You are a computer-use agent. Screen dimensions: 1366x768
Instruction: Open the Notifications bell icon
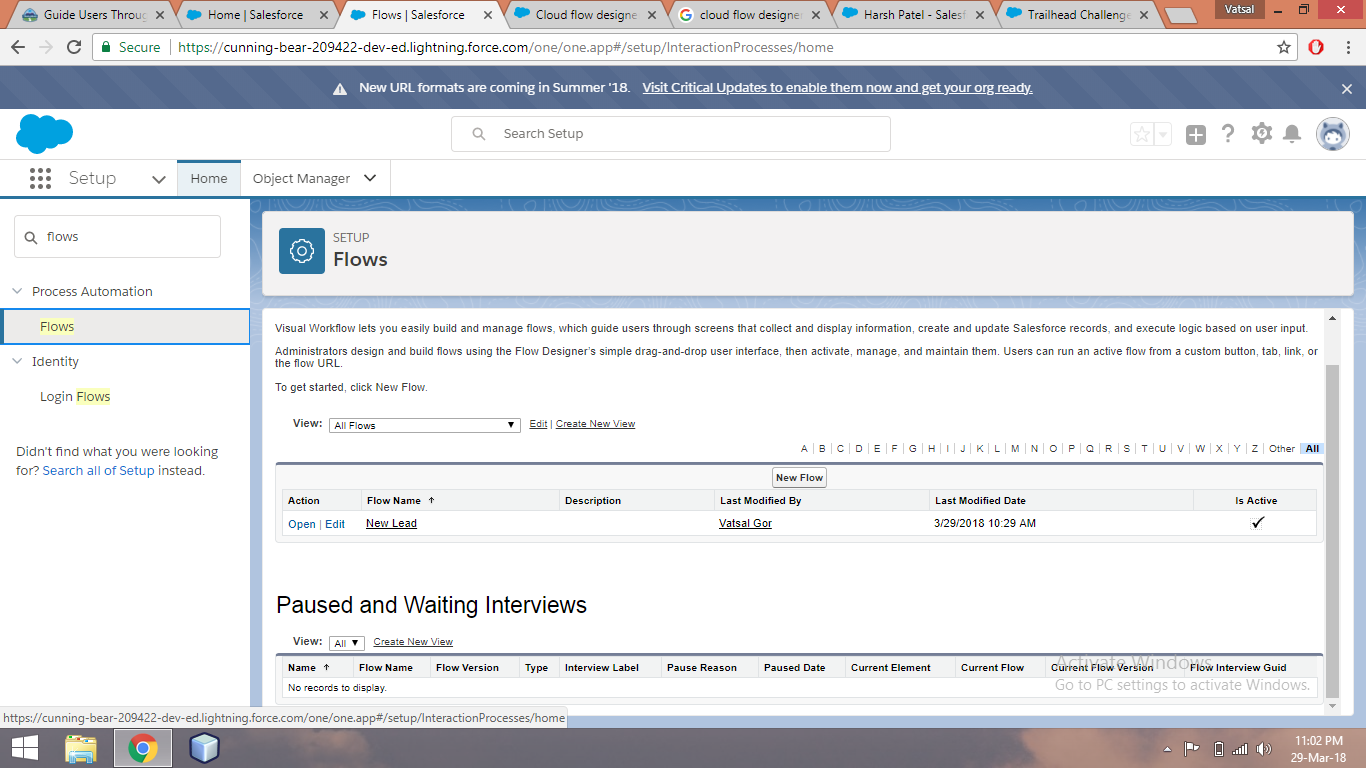[x=1292, y=134]
